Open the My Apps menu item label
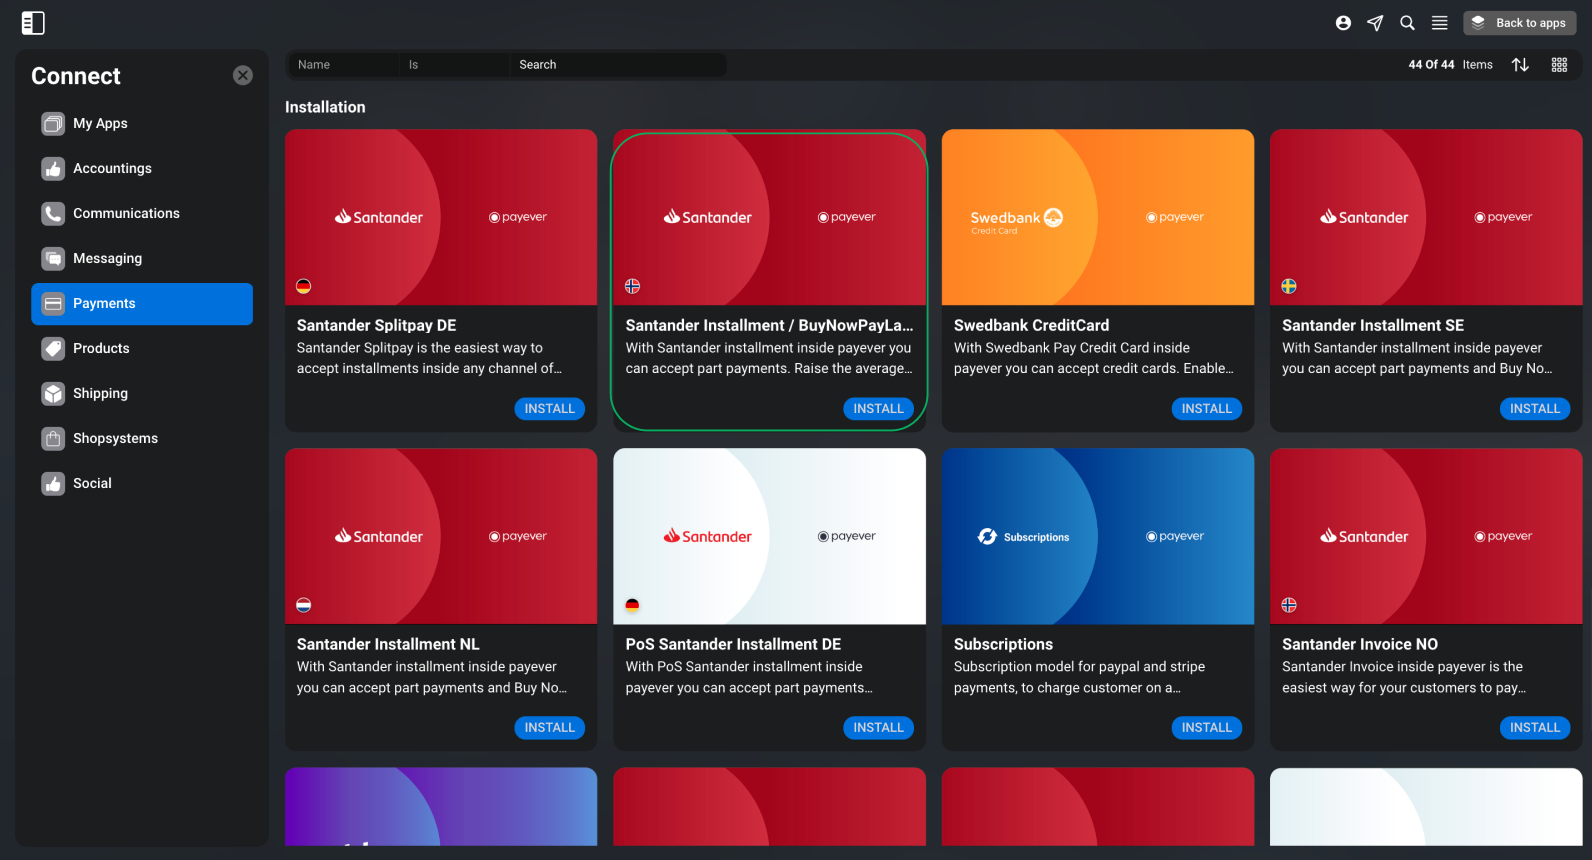This screenshot has height=860, width=1592. click(100, 124)
